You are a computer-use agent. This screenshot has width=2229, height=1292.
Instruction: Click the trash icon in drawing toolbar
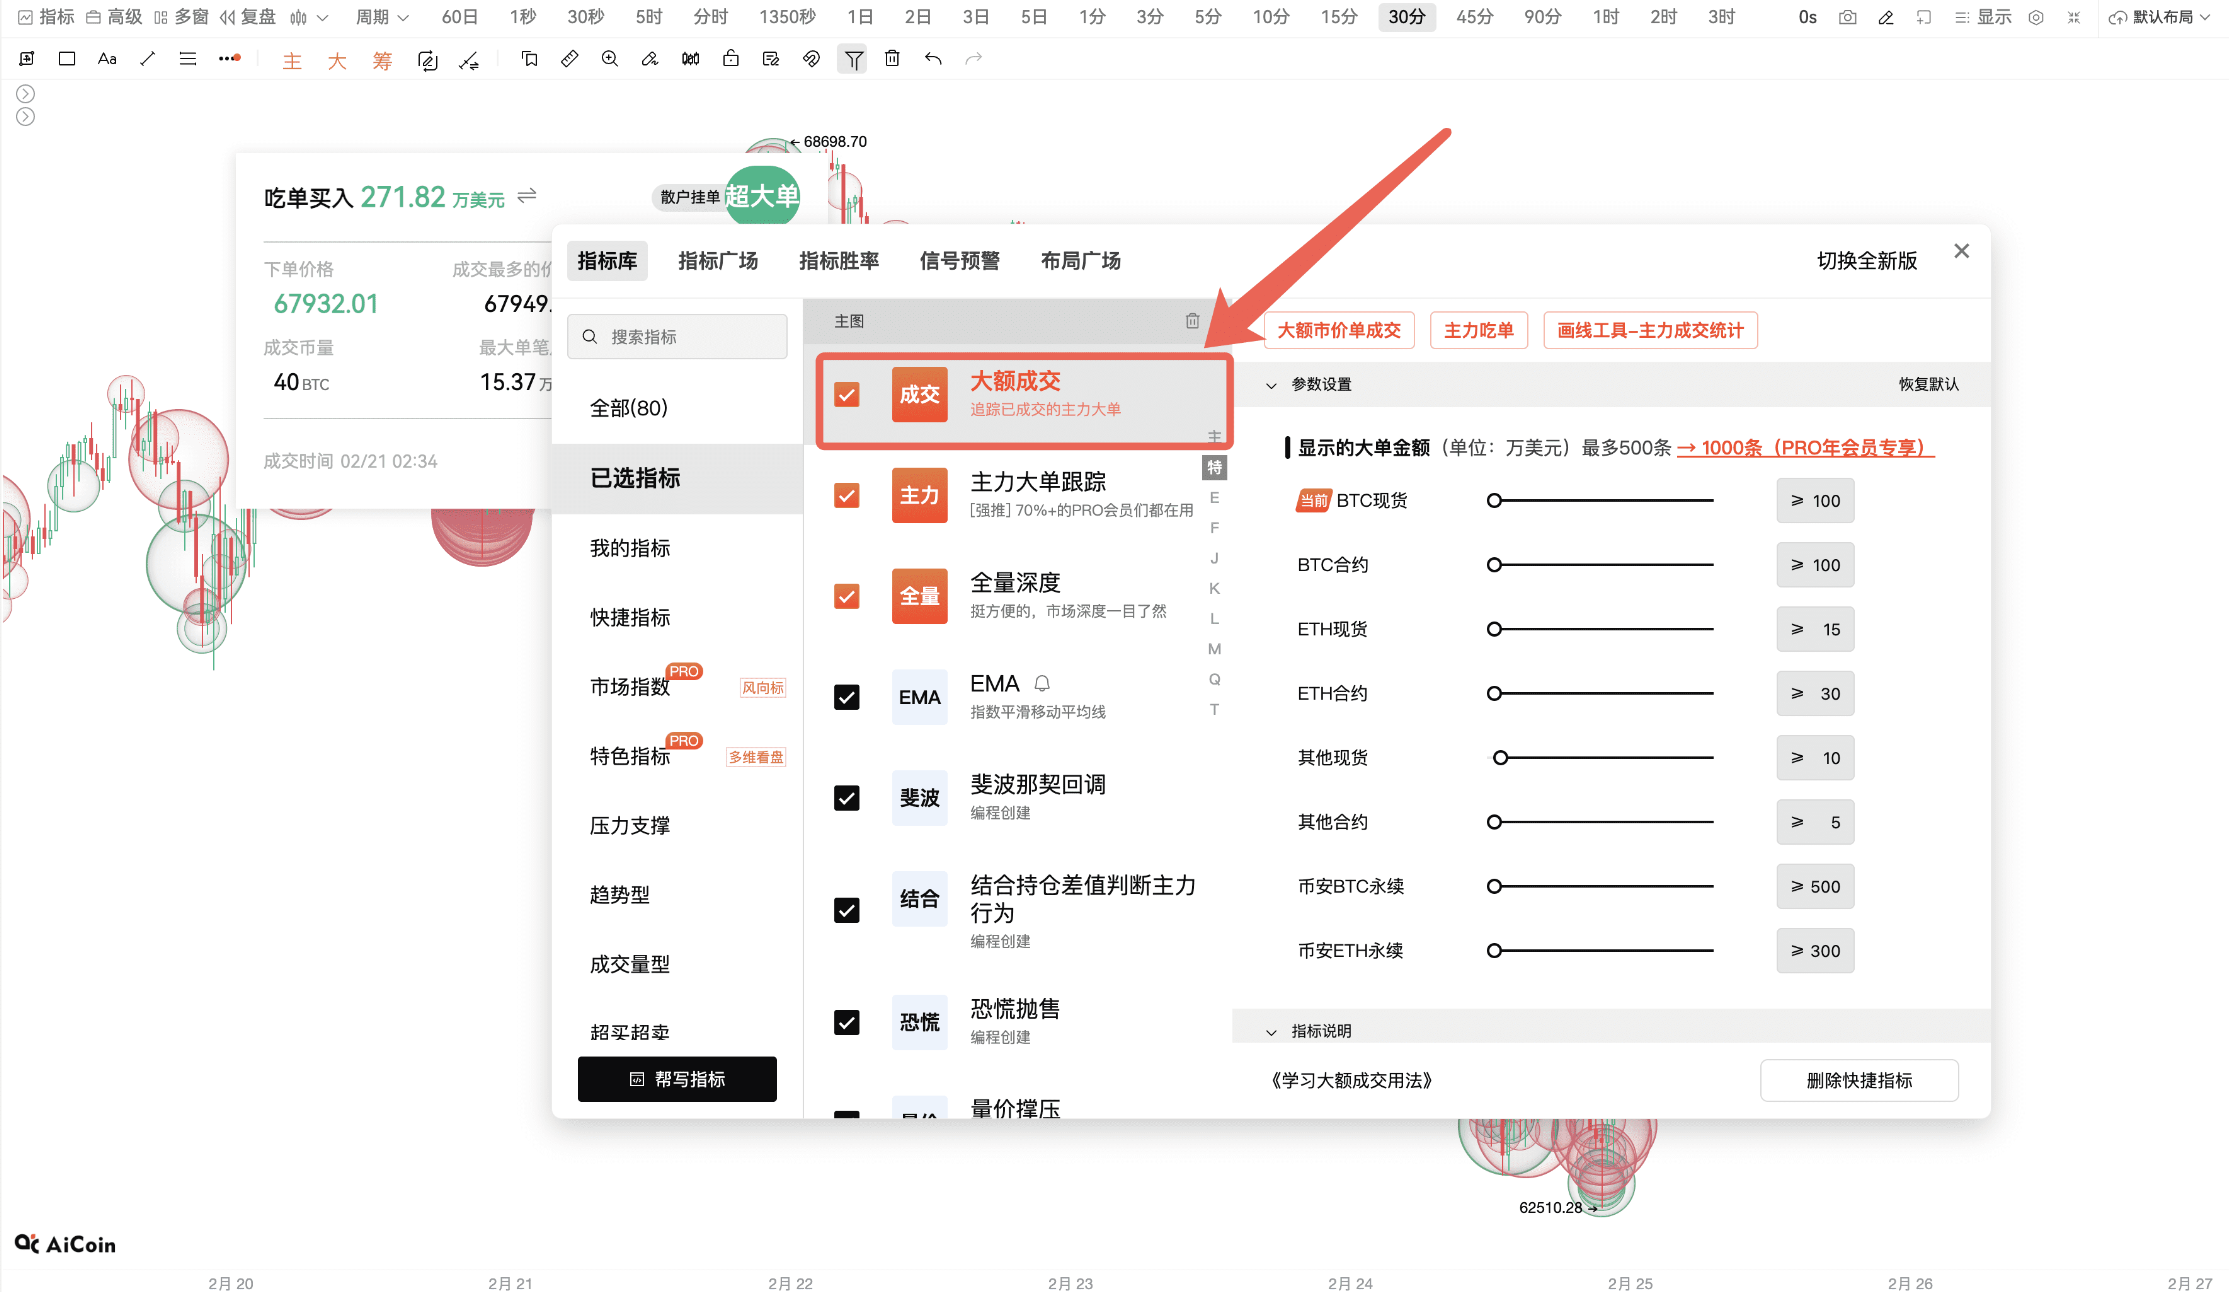click(892, 59)
